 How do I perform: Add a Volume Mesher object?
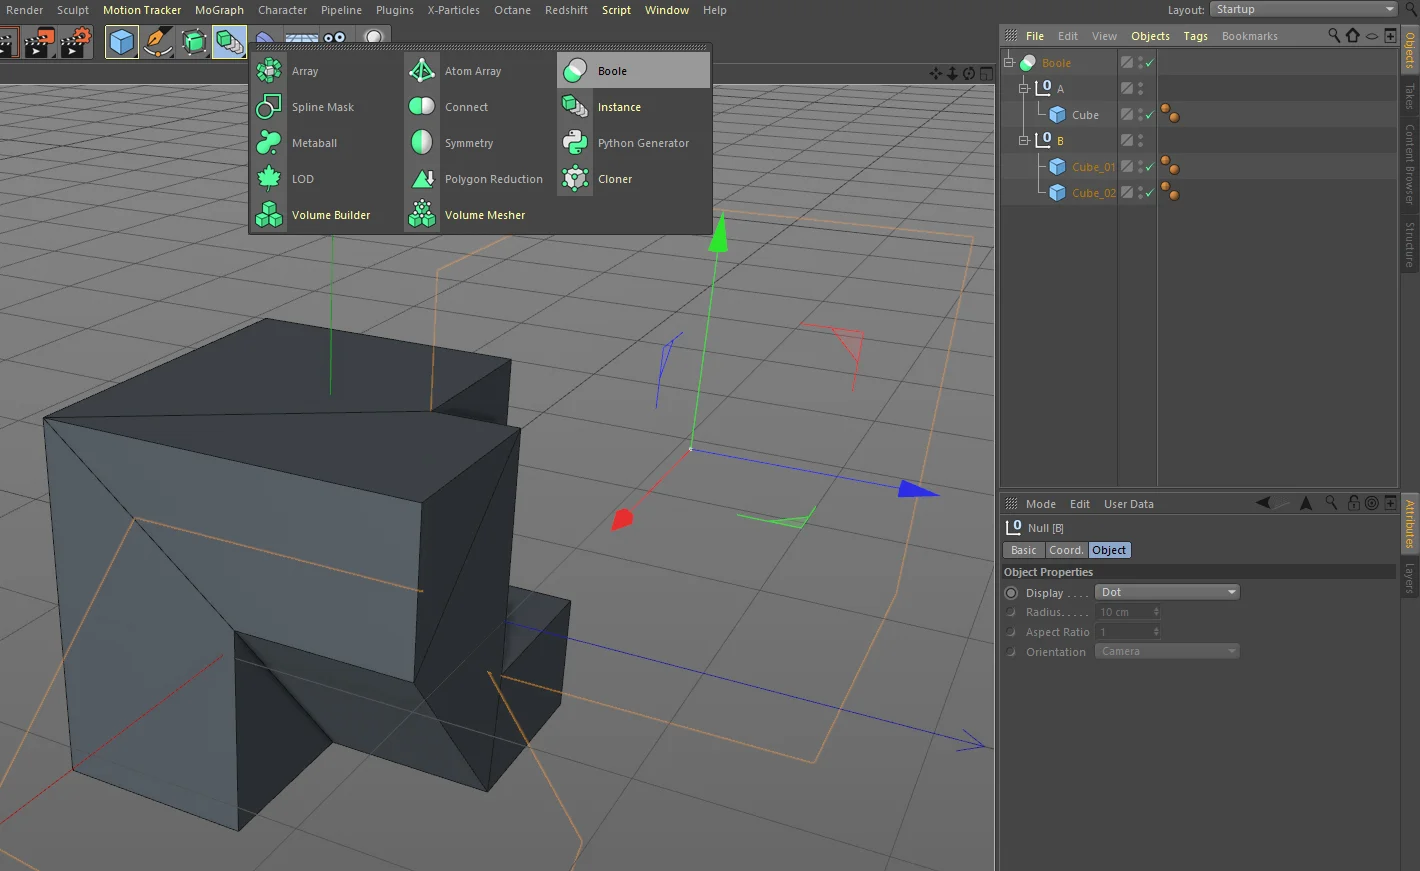pyautogui.click(x=480, y=215)
